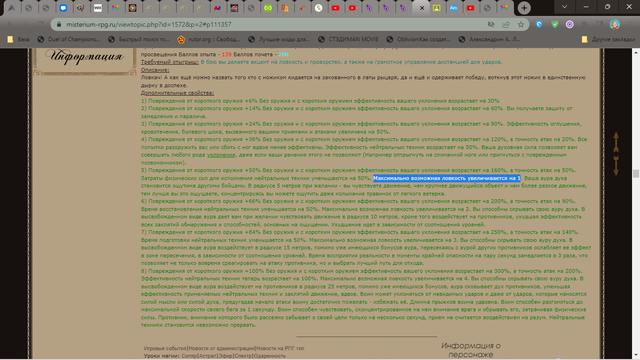Click the page's ornamental up arrow
The height and width of the screenshot is (360, 640).
coord(616,142)
